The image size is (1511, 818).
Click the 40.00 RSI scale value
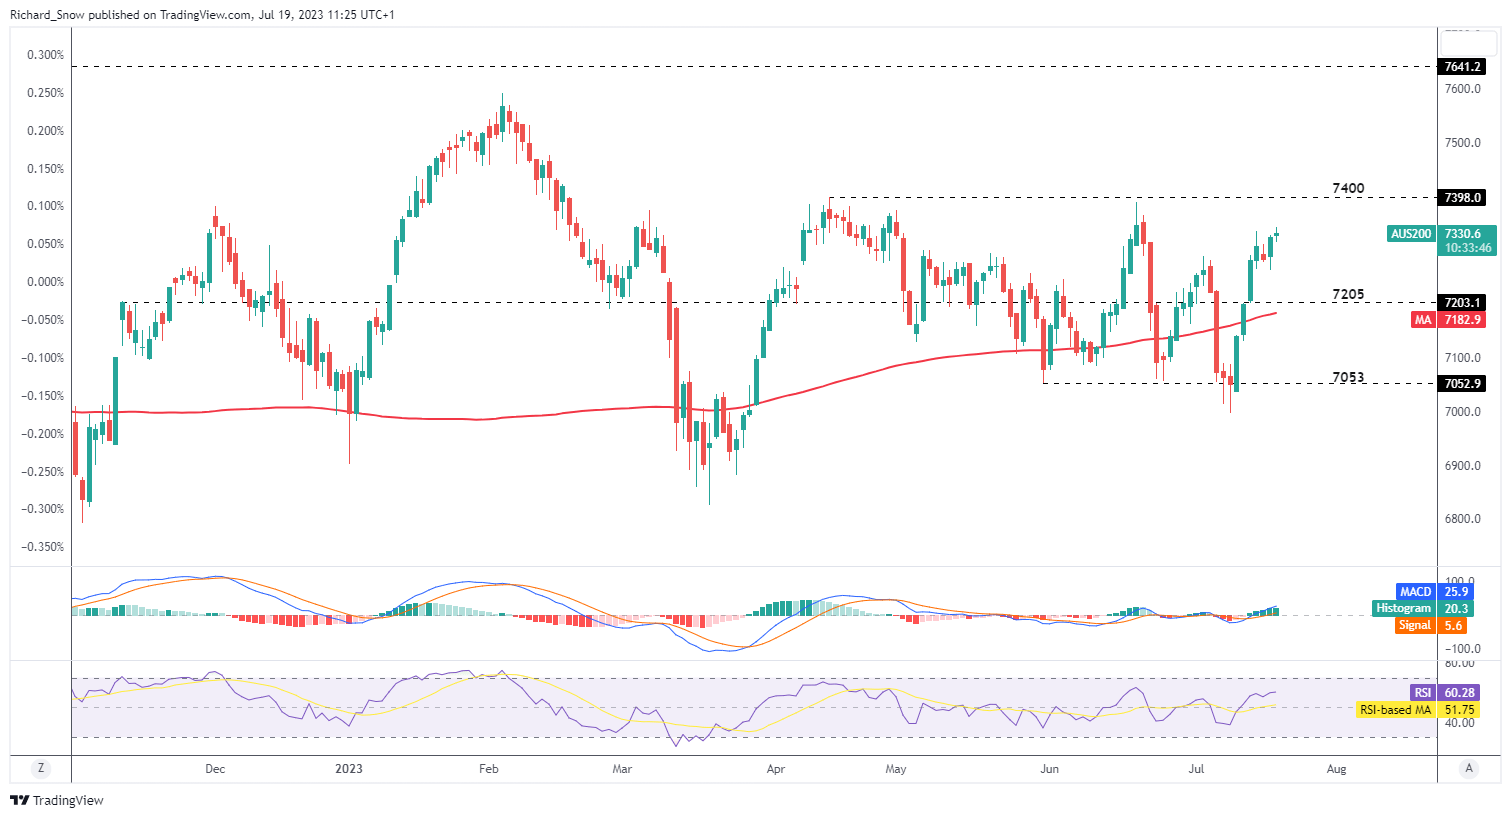(1460, 722)
